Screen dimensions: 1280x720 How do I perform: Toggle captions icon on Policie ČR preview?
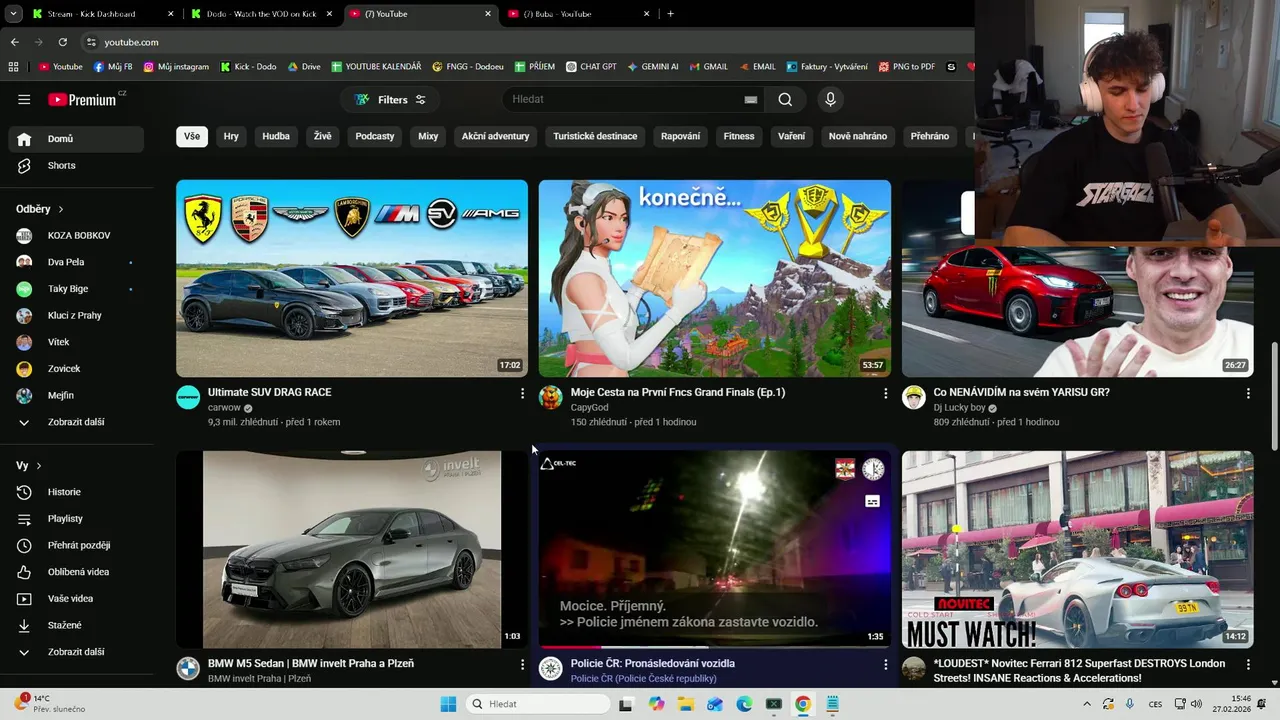pyautogui.click(x=872, y=501)
